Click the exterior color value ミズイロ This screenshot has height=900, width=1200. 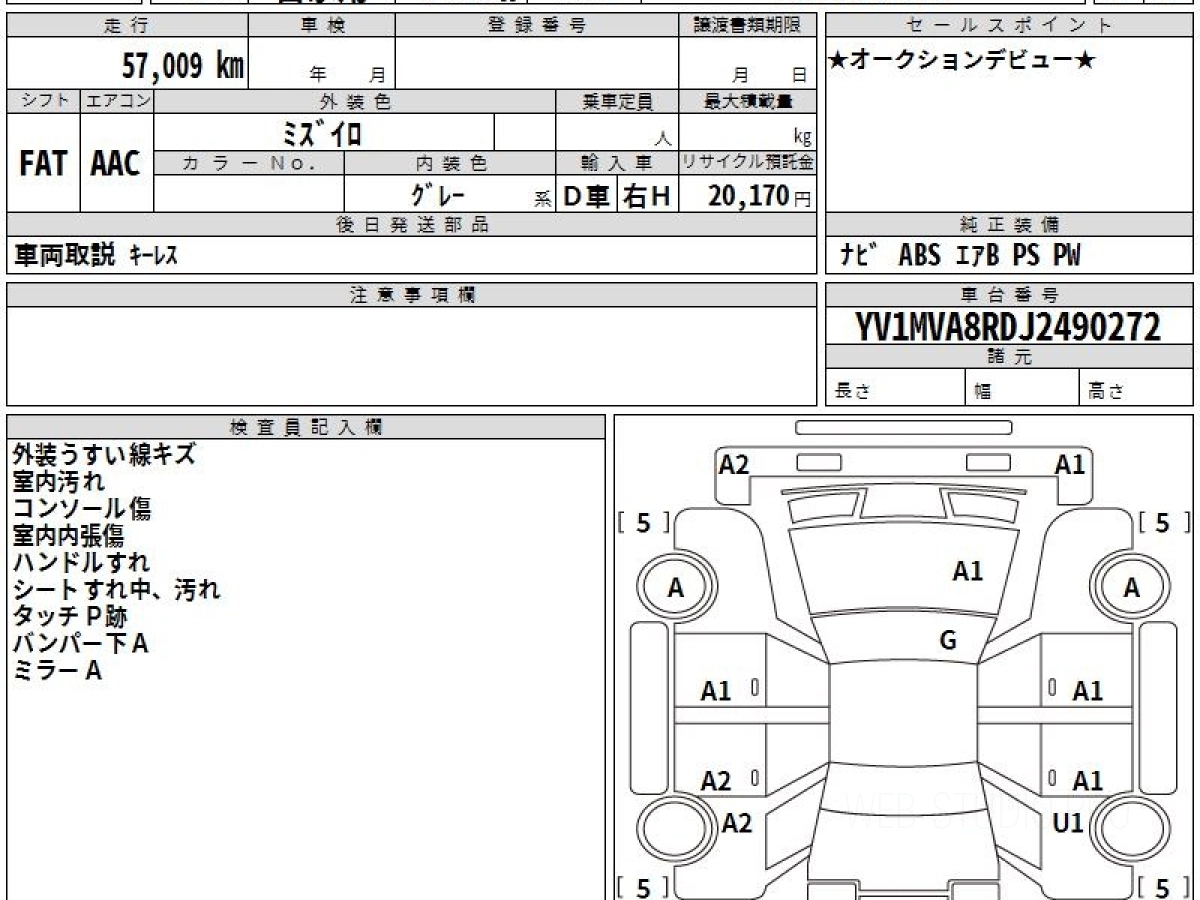(x=323, y=133)
